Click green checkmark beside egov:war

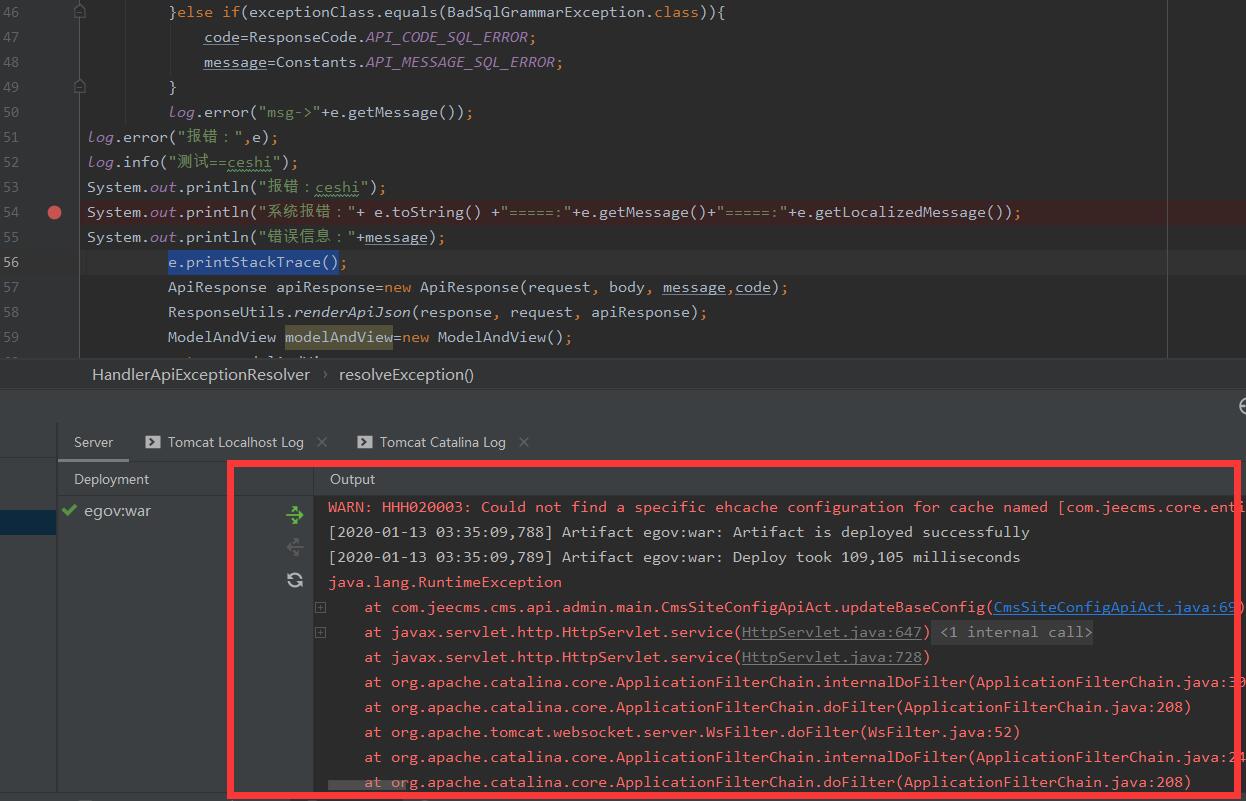coord(69,511)
